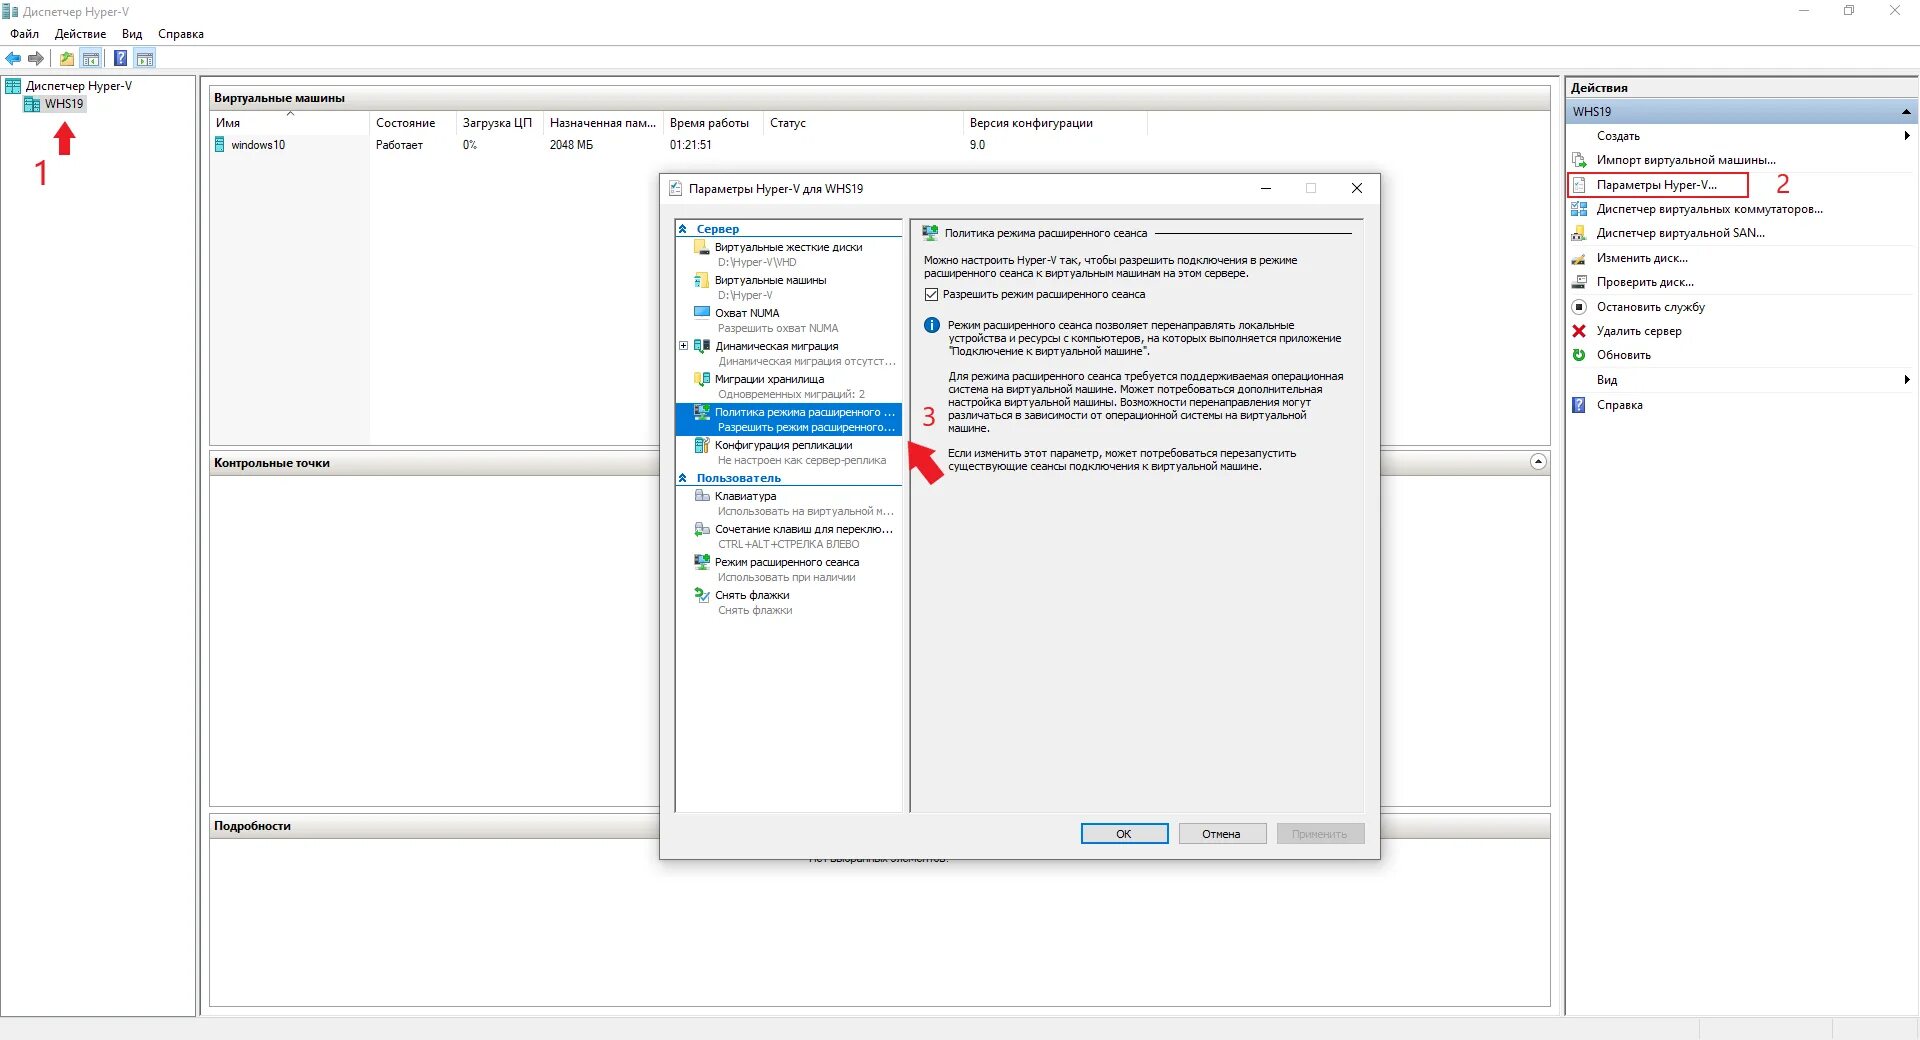Click the blue Help question mark toolbar icon
Viewport: 1920px width, 1040px height.
(120, 58)
